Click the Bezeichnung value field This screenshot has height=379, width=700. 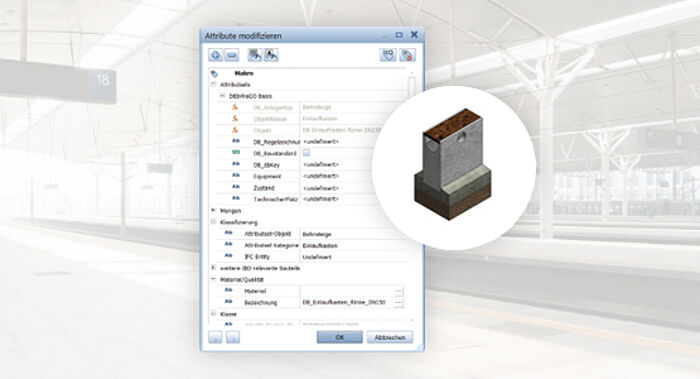click(348, 302)
